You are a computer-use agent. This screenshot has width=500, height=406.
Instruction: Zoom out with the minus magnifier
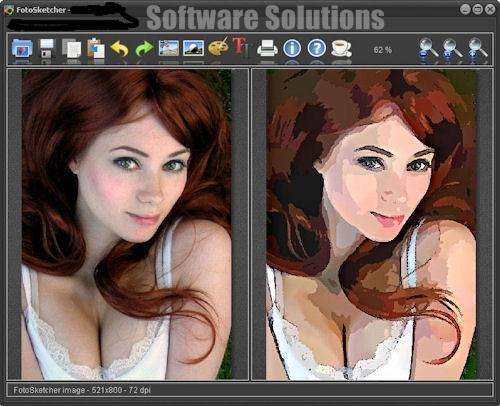pyautogui.click(x=428, y=49)
